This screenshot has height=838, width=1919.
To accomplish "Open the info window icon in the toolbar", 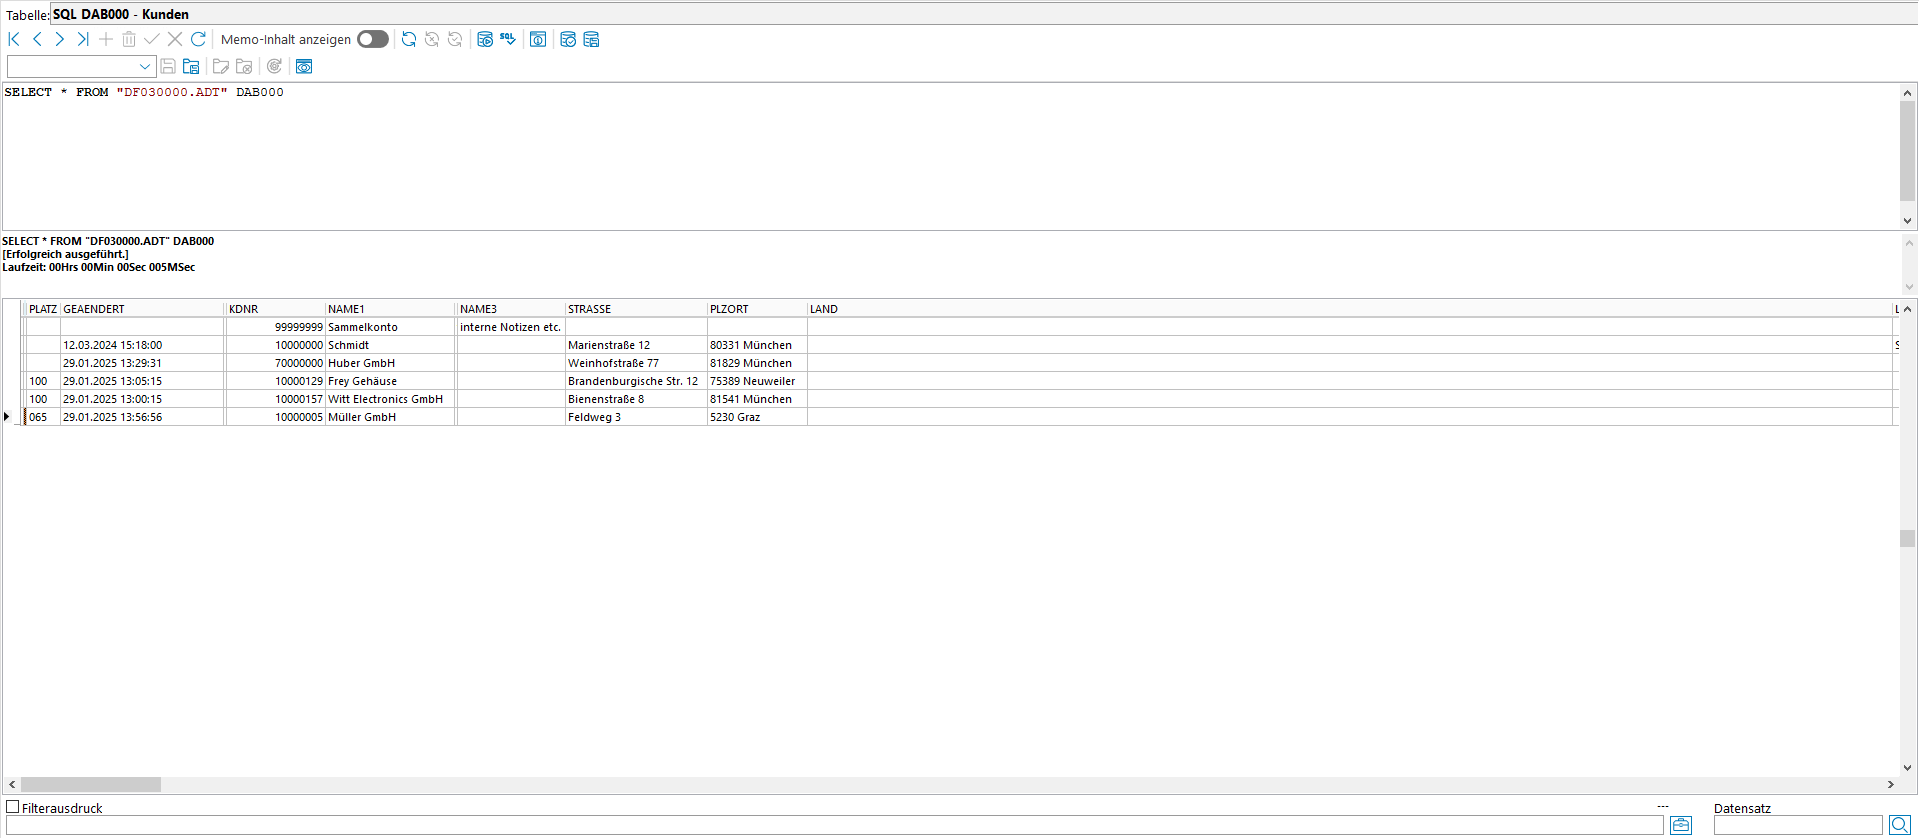I will [538, 39].
